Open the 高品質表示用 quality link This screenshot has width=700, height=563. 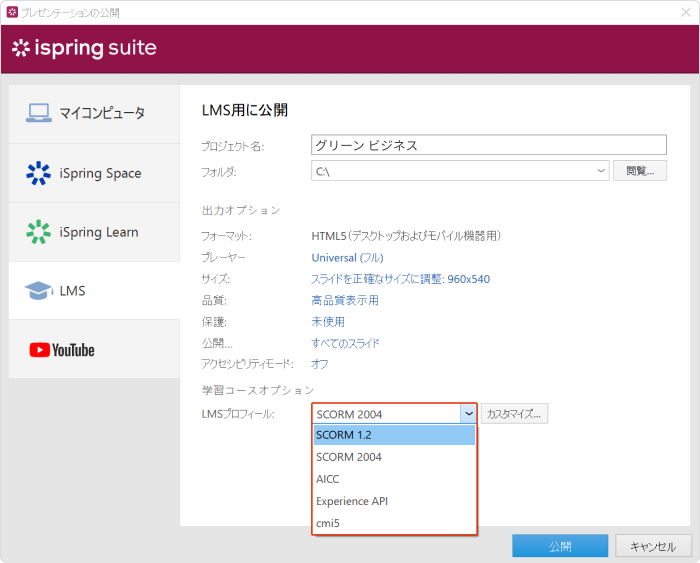pyautogui.click(x=345, y=300)
